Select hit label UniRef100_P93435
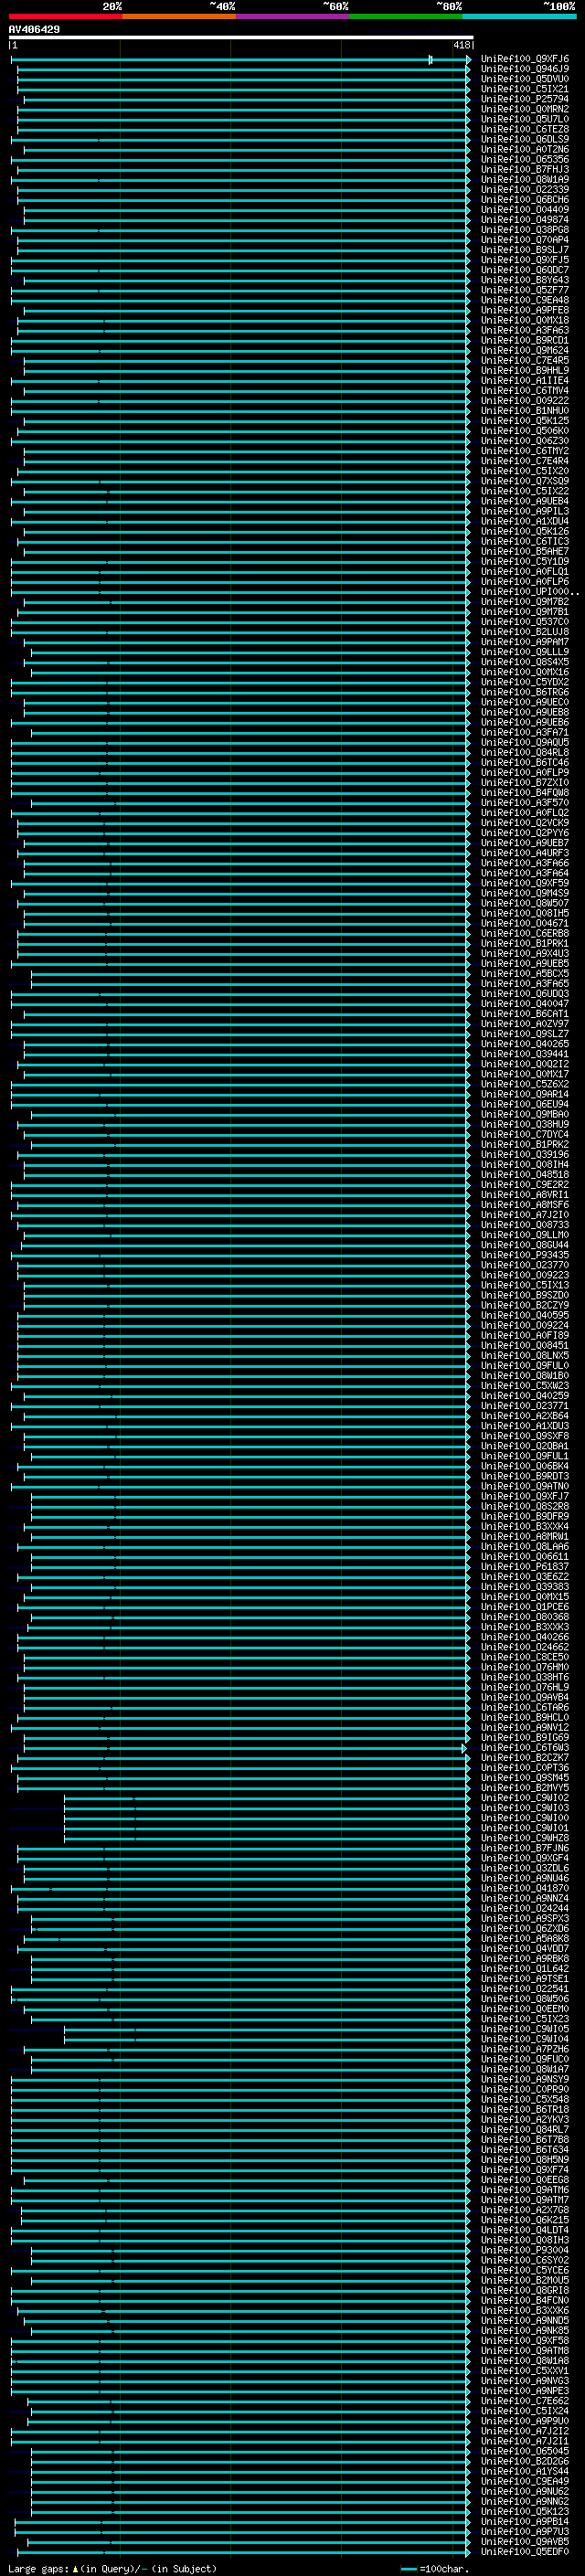Viewport: 585px width, 2576px height. pyautogui.click(x=525, y=1255)
